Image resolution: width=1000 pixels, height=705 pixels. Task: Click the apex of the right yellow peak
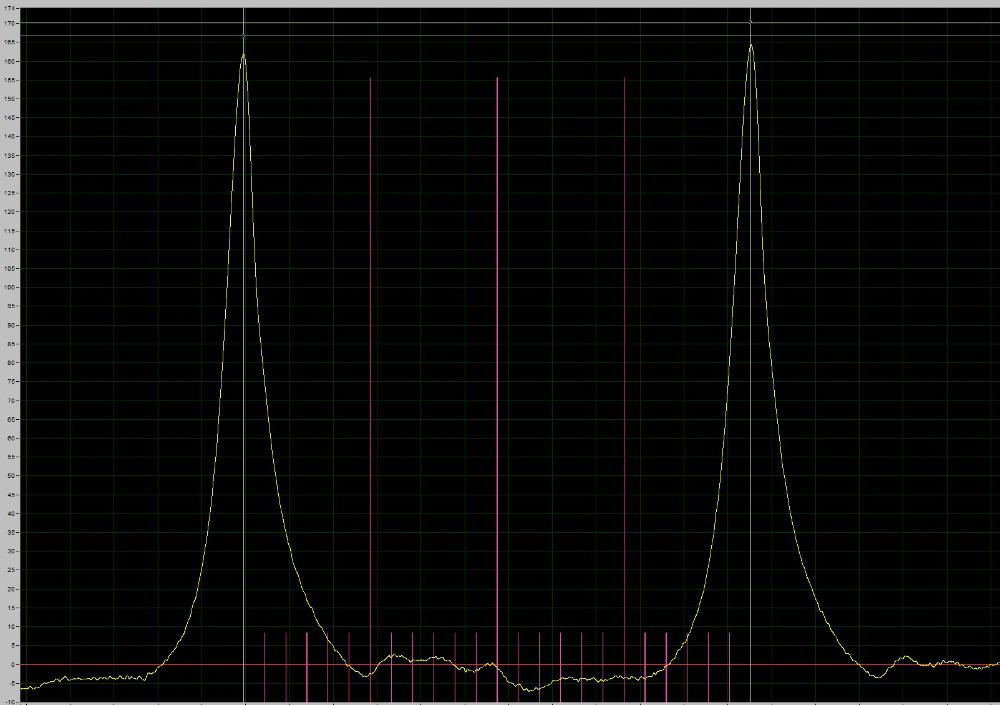coord(751,45)
